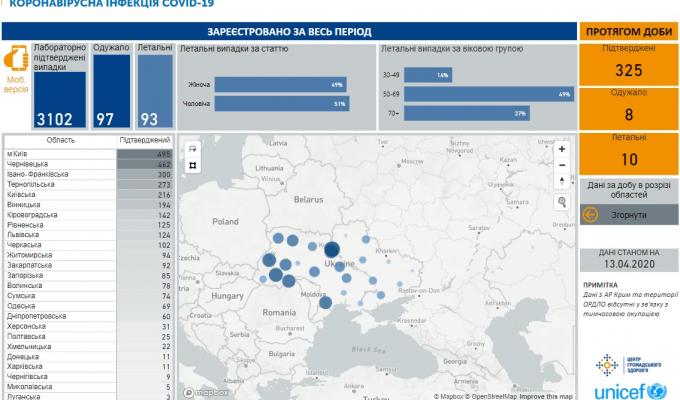Open the mobile version phone icon
The image size is (680, 400).
click(x=16, y=59)
